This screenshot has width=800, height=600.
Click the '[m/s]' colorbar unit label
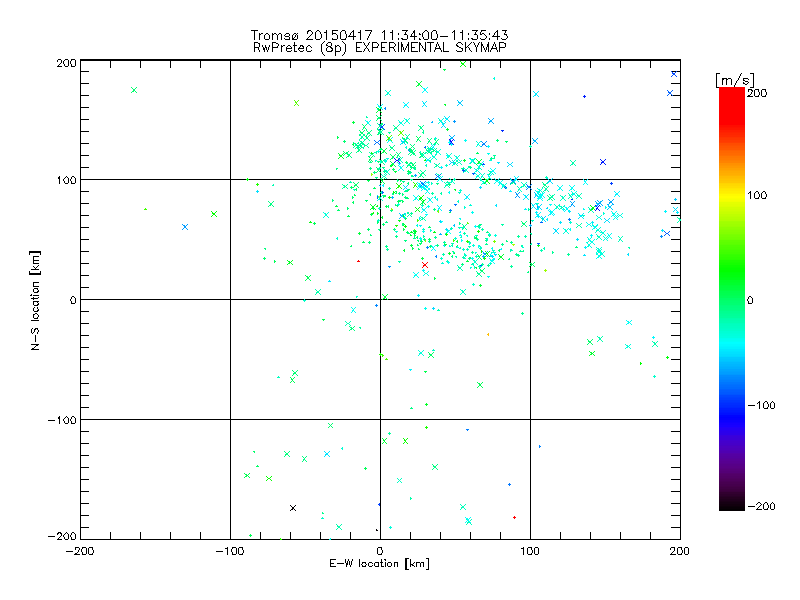pyautogui.click(x=734, y=80)
